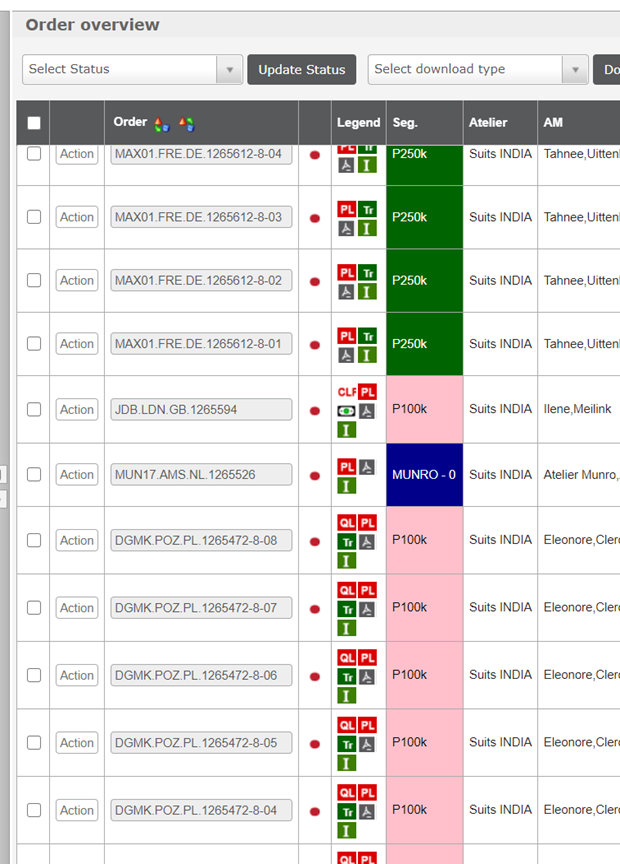This screenshot has height=864, width=620.
Task: Select checkbox for order MUN17.AMS.NL.1265526
Action: click(x=34, y=474)
